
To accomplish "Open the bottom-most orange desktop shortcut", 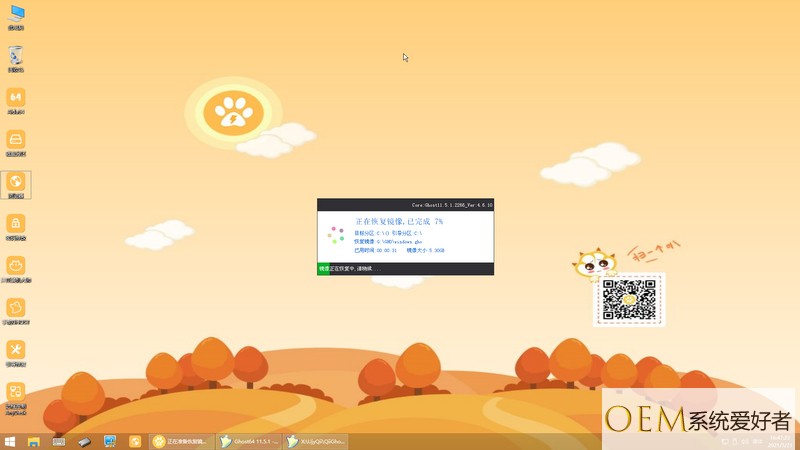I will [x=16, y=392].
